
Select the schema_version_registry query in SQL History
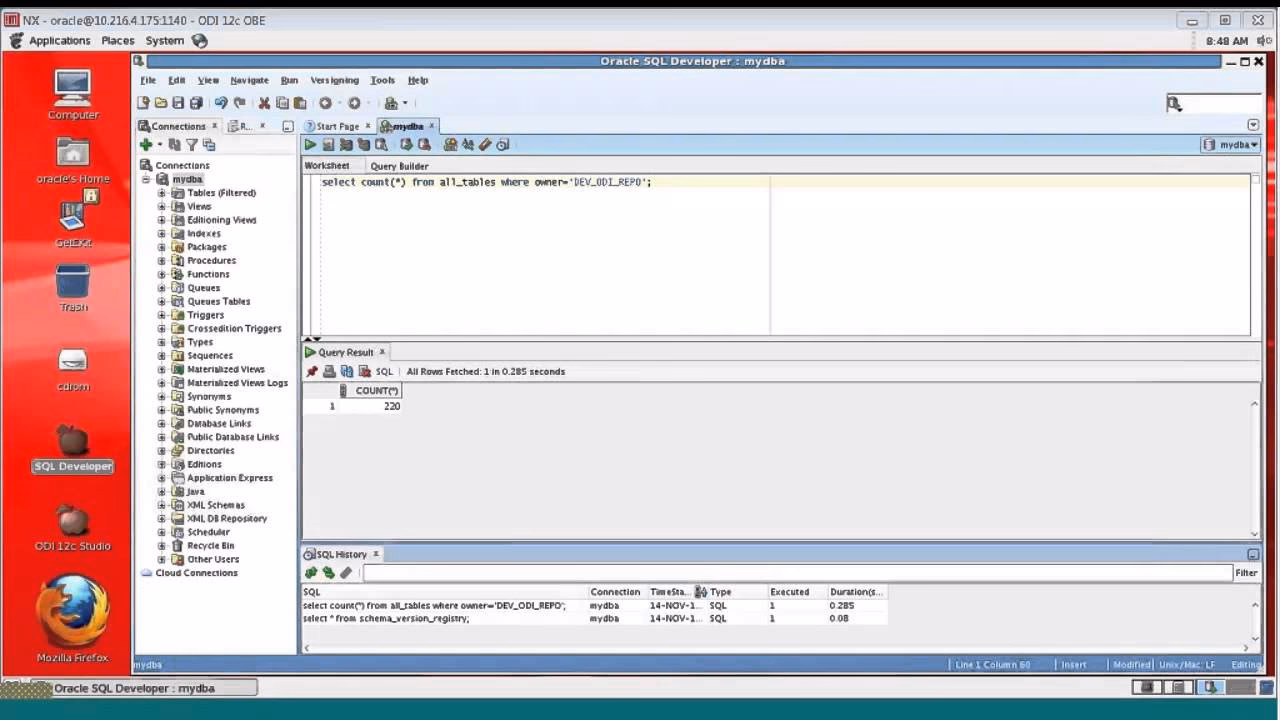pyautogui.click(x=386, y=619)
